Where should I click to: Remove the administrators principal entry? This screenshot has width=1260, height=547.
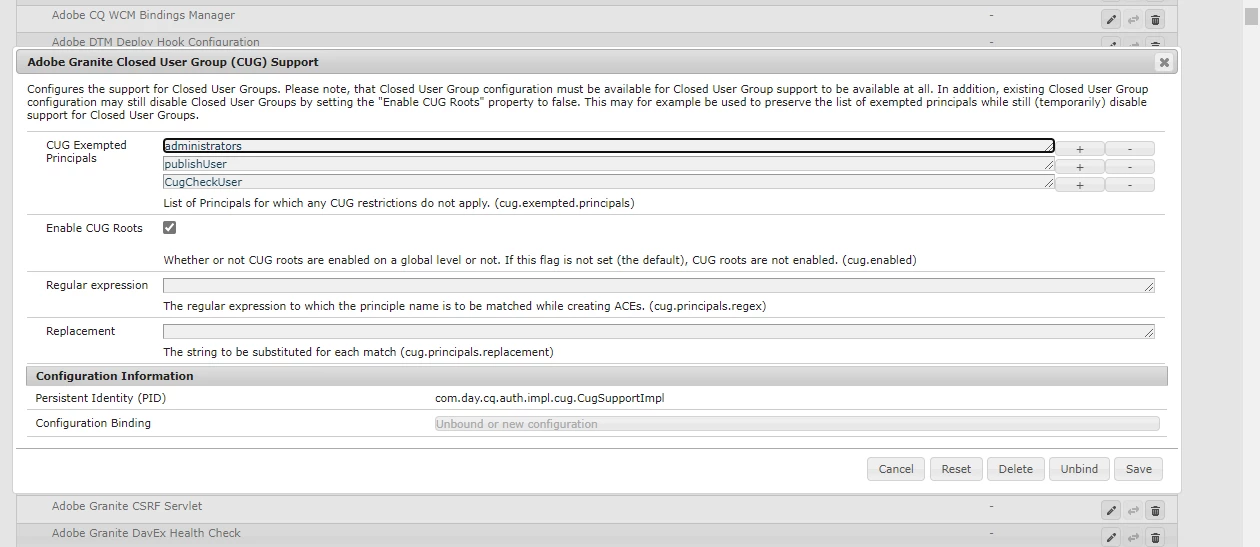1130,149
